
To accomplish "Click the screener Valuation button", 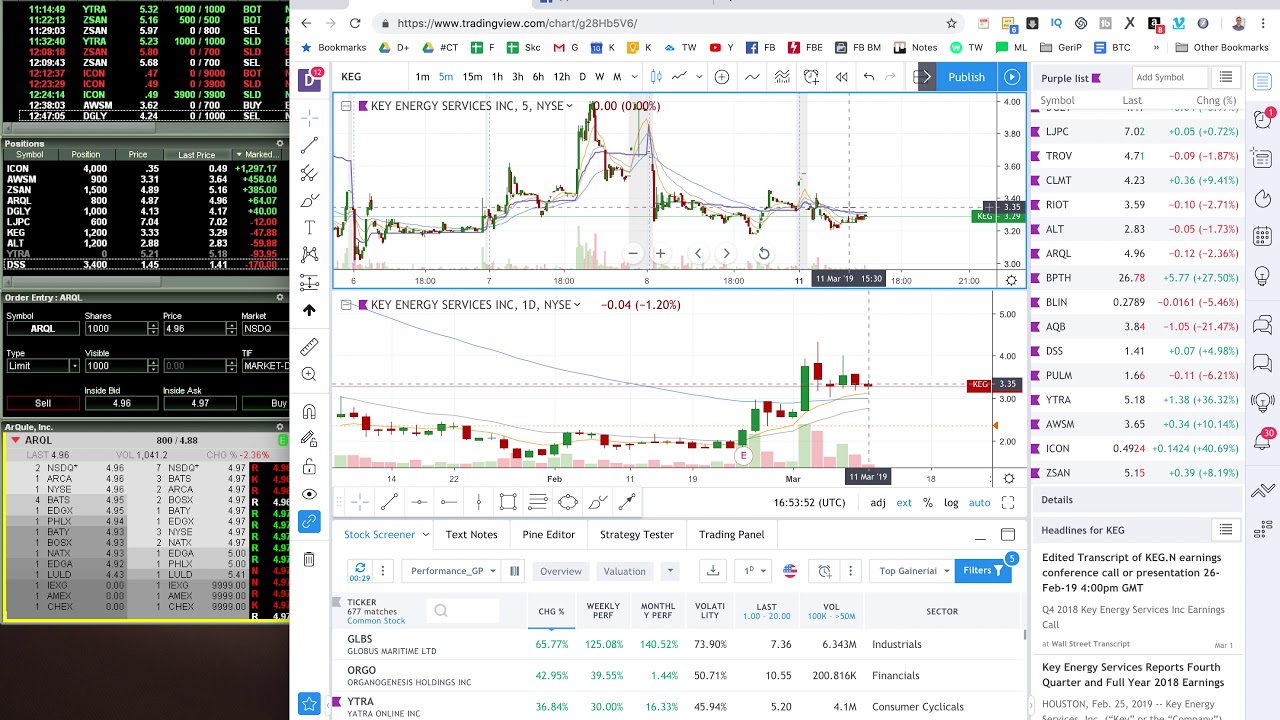I will pyautogui.click(x=624, y=571).
